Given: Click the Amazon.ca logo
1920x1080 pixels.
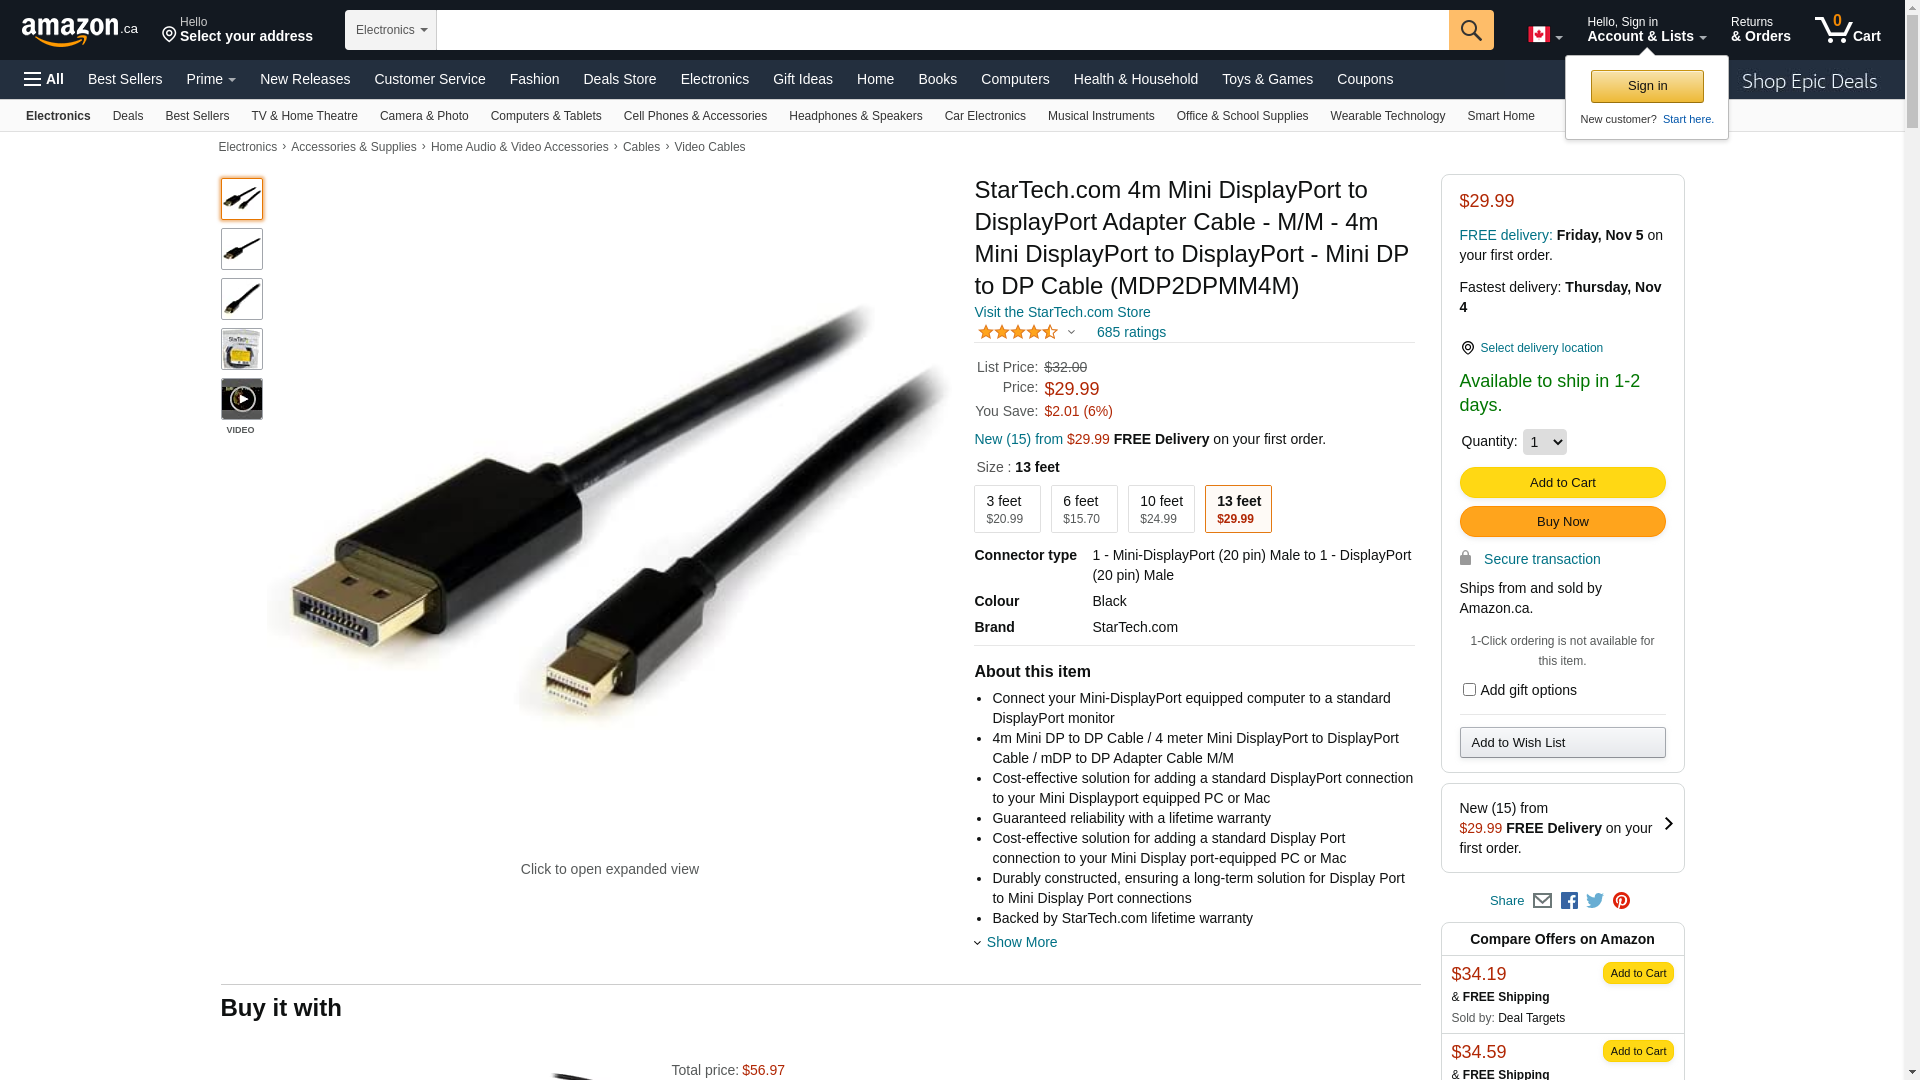Looking at the screenshot, I should click(x=80, y=31).
